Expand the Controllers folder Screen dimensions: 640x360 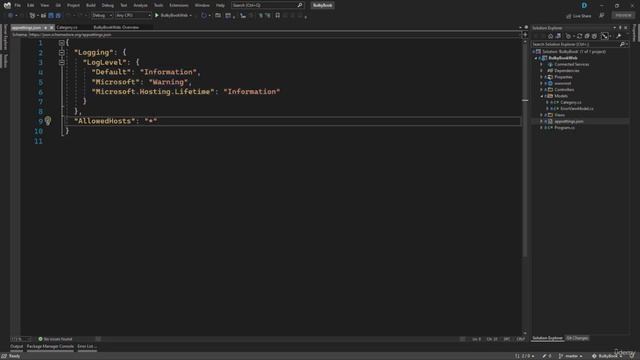point(542,89)
